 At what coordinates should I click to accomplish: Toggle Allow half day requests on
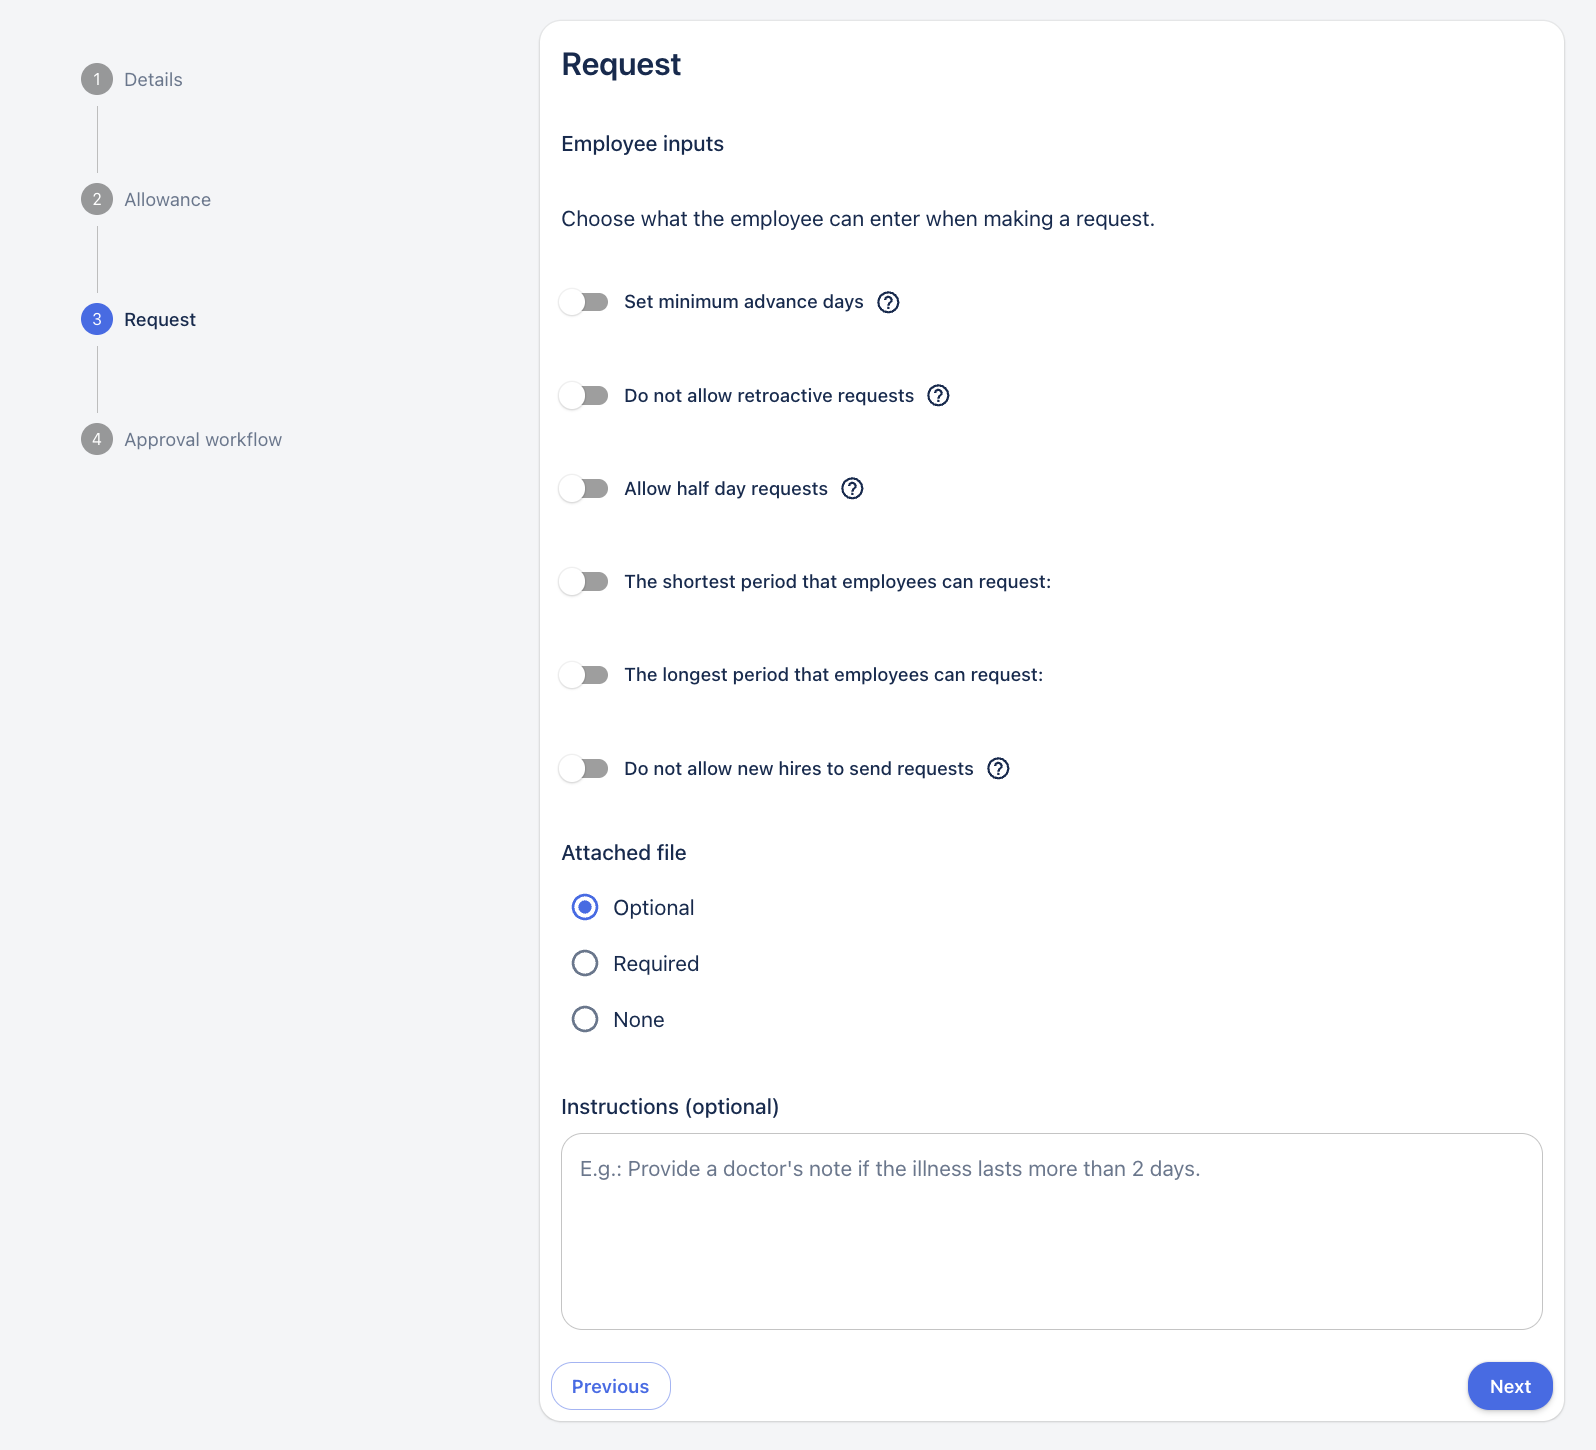[x=584, y=488]
